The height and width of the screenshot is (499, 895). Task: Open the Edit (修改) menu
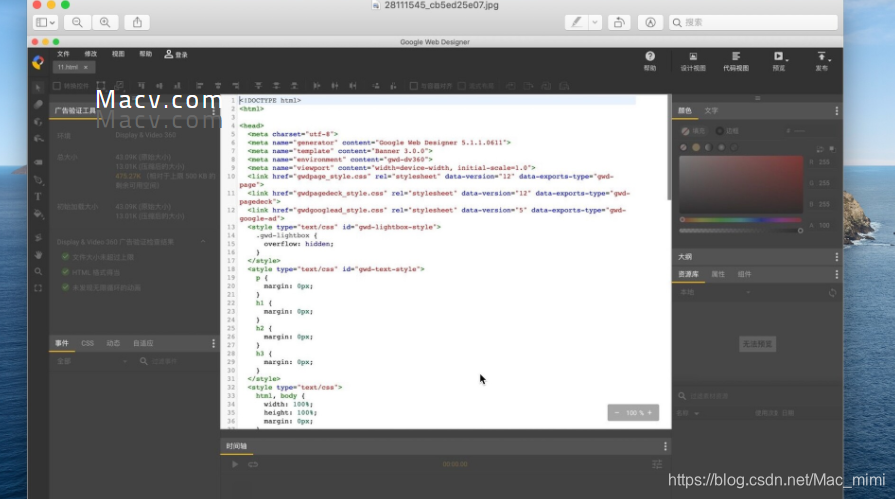point(91,54)
